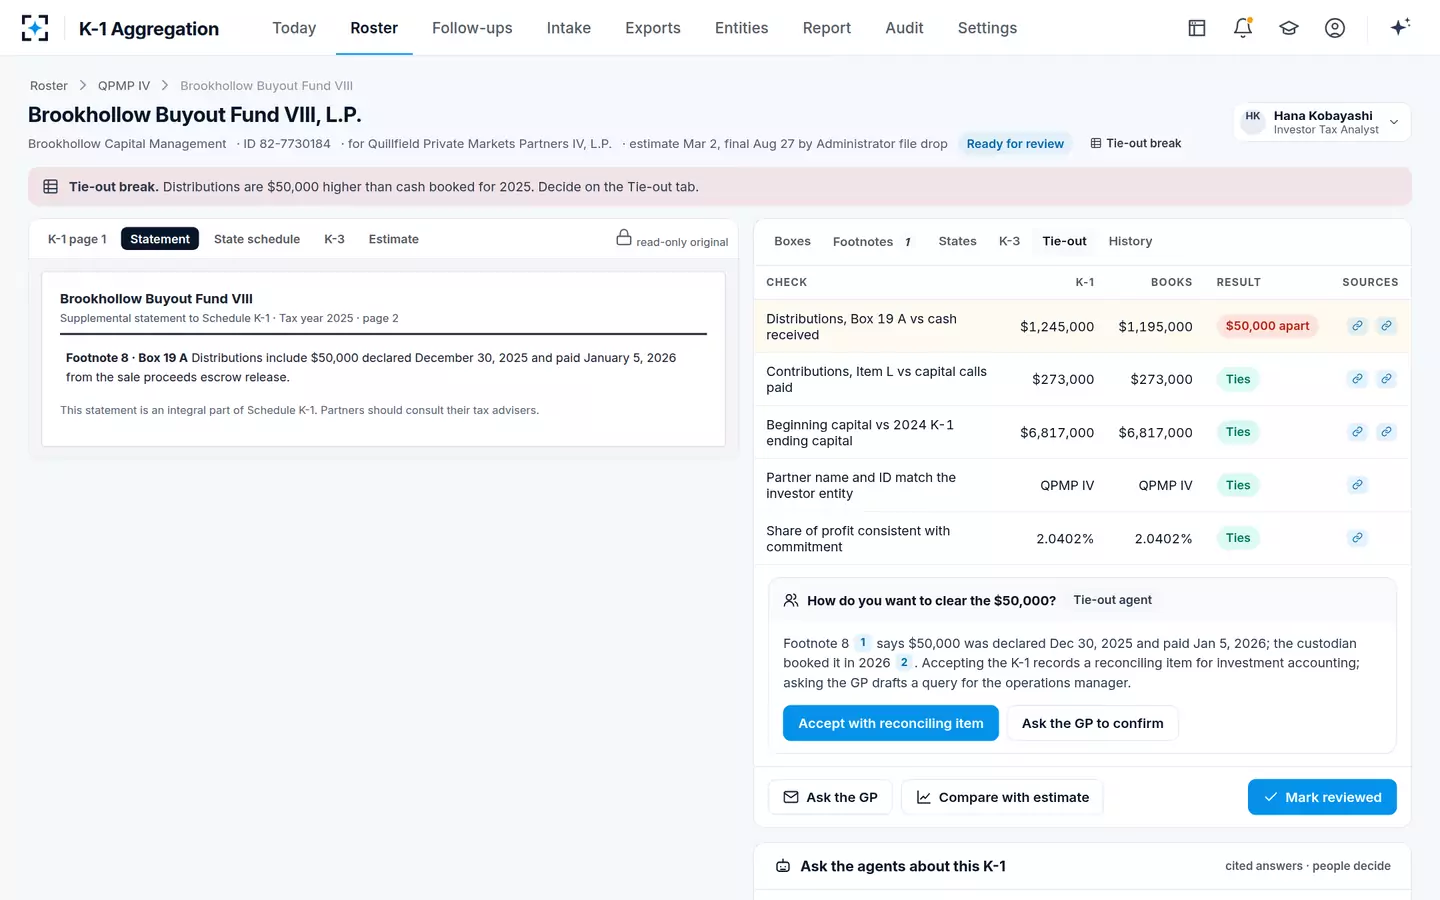Click the graduation cap help icon
This screenshot has height=900, width=1440.
pyautogui.click(x=1289, y=28)
